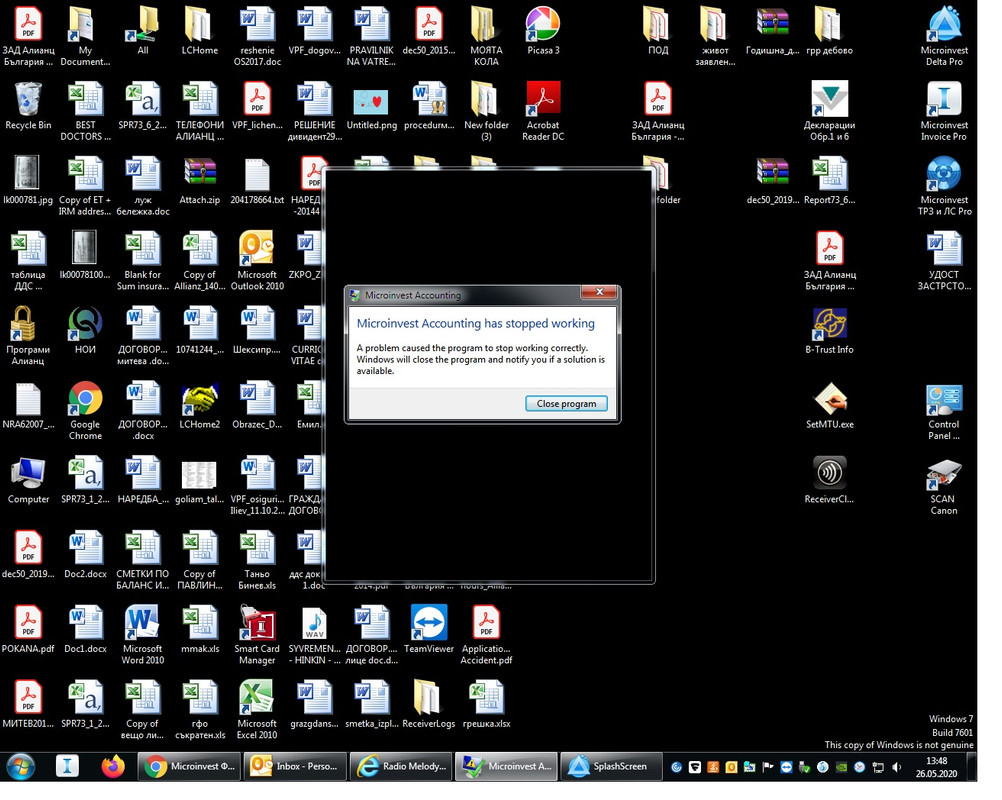Viewport: 1002px width, 800px height.
Task: Select the 204178664.txt text file
Action: (257, 181)
